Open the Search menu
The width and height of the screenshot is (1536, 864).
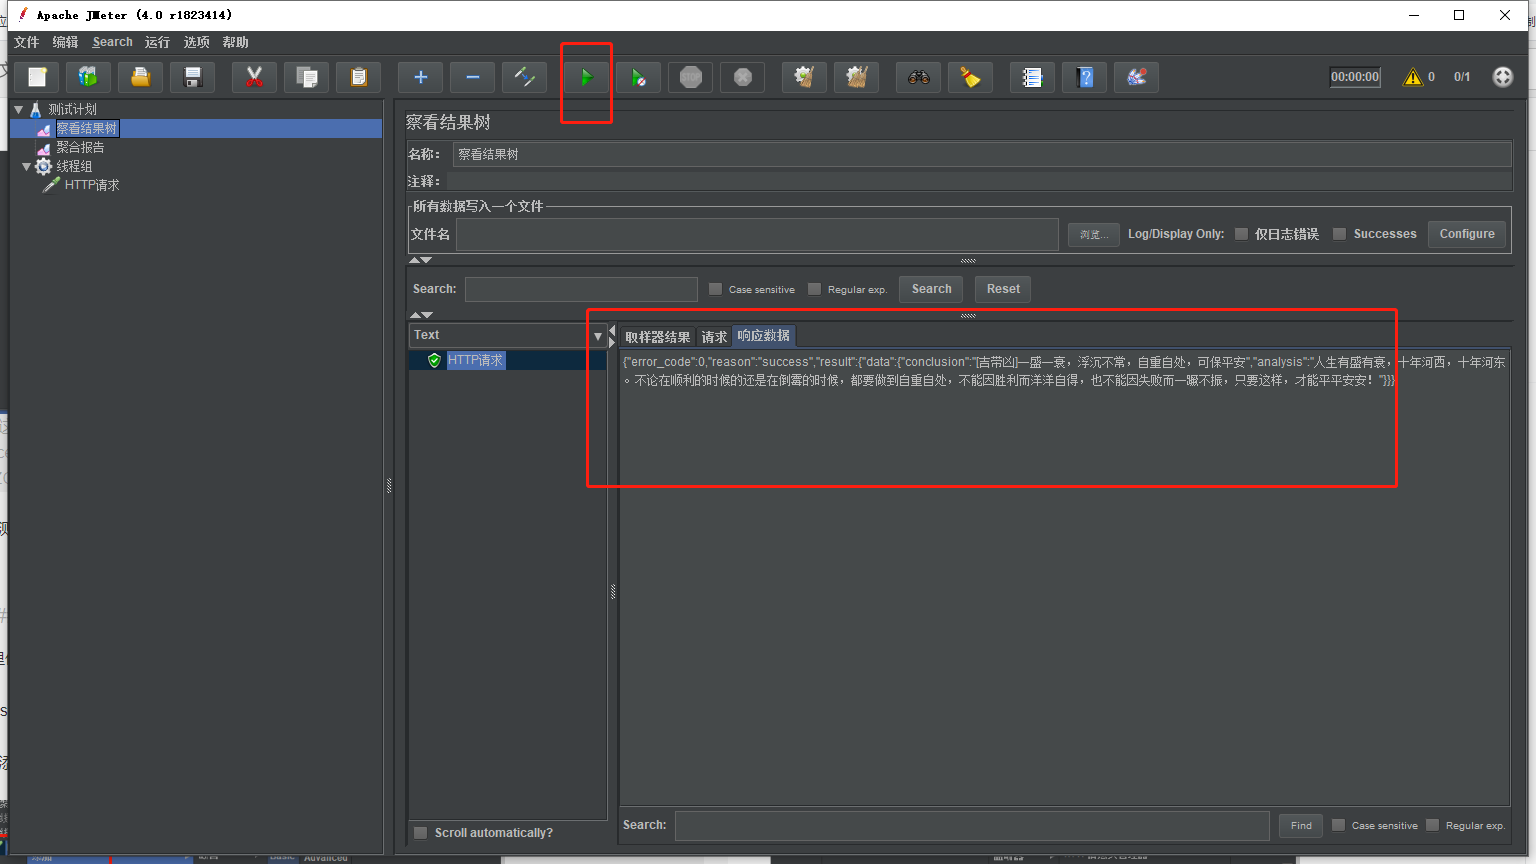[x=112, y=42]
